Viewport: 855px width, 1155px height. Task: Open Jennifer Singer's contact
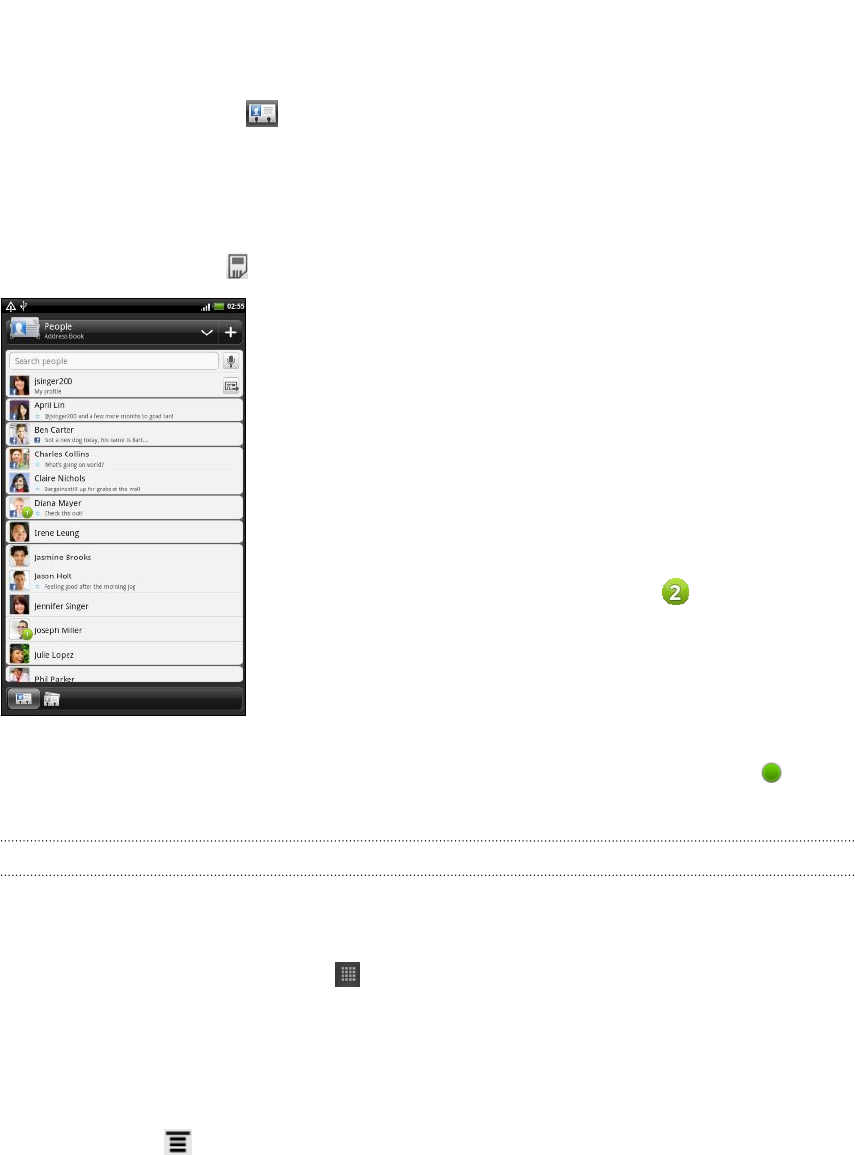tap(124, 605)
